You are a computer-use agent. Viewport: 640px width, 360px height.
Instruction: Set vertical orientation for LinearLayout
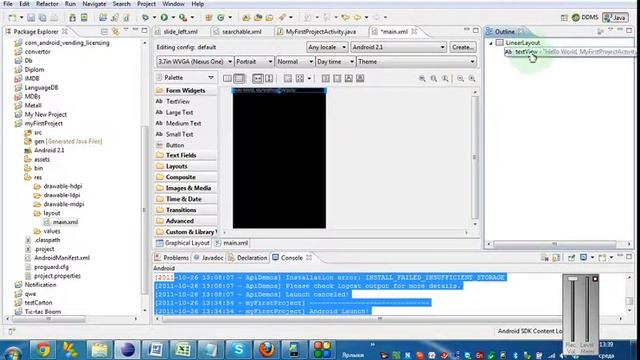(x=240, y=78)
